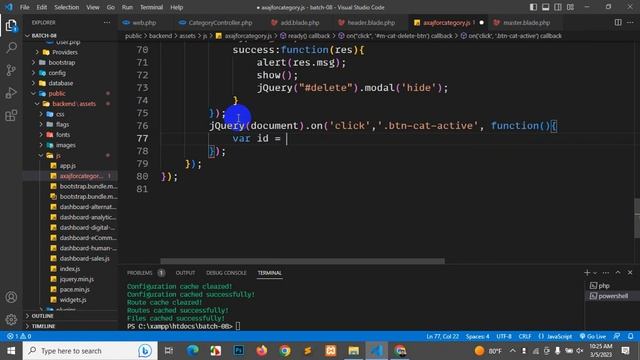Open customize layout icon

click(x=570, y=7)
